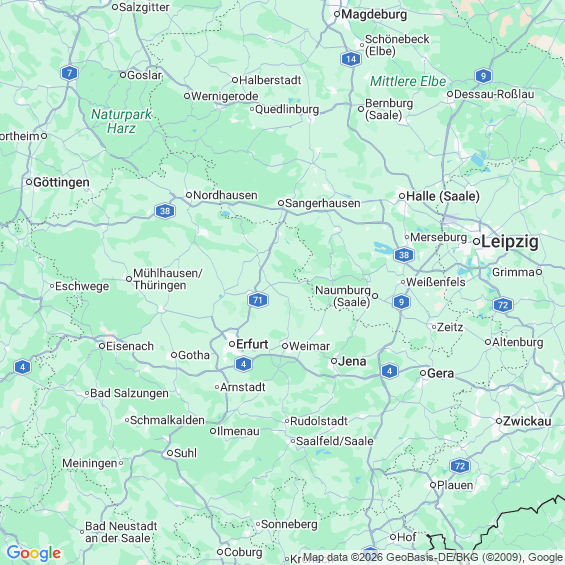Click the Jena city marker
This screenshot has width=565, height=565.
[x=334, y=361]
